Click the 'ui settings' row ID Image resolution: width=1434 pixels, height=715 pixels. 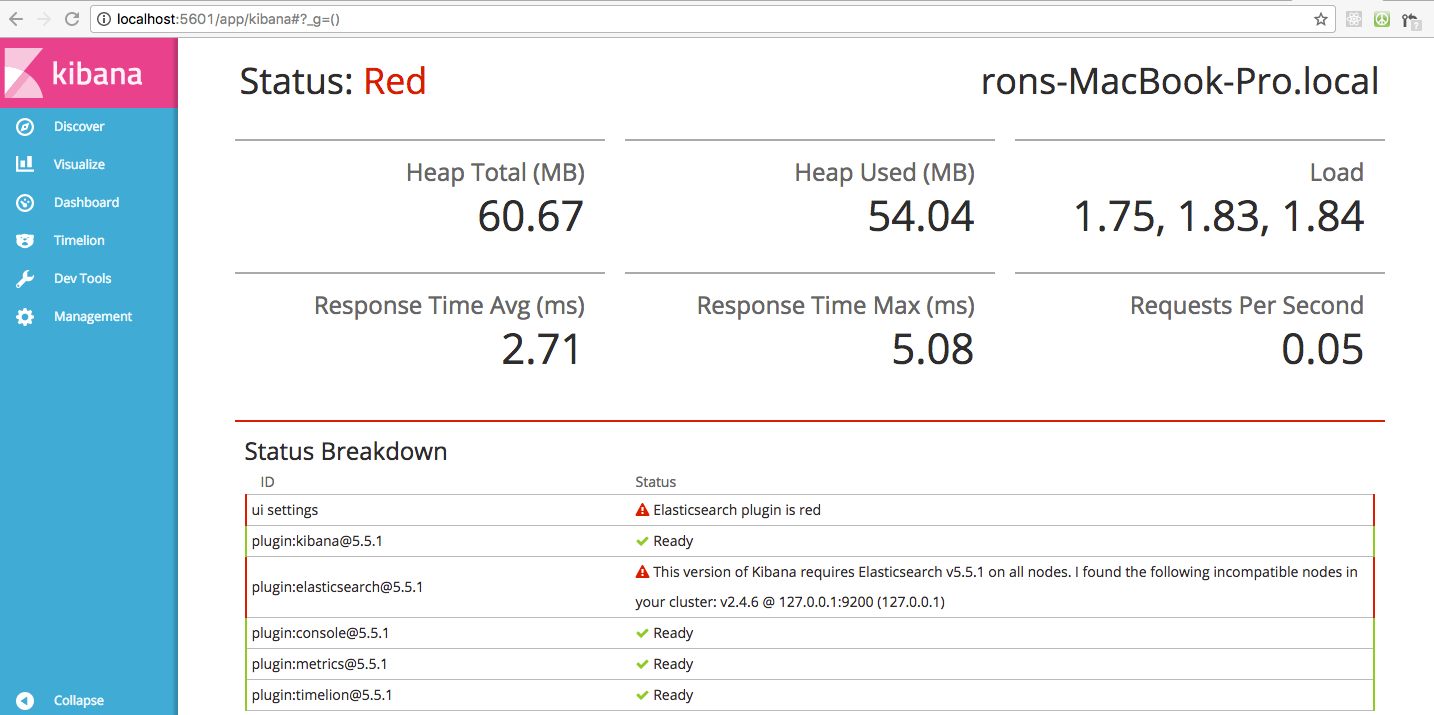click(285, 510)
